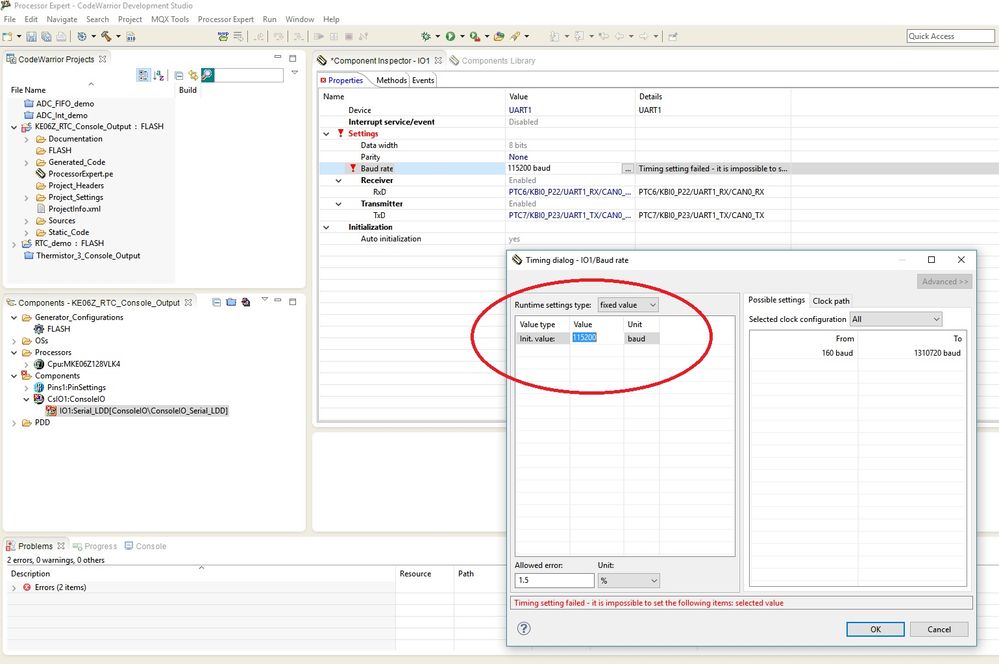
Task: Open the MQX Tools menu
Action: 170,19
